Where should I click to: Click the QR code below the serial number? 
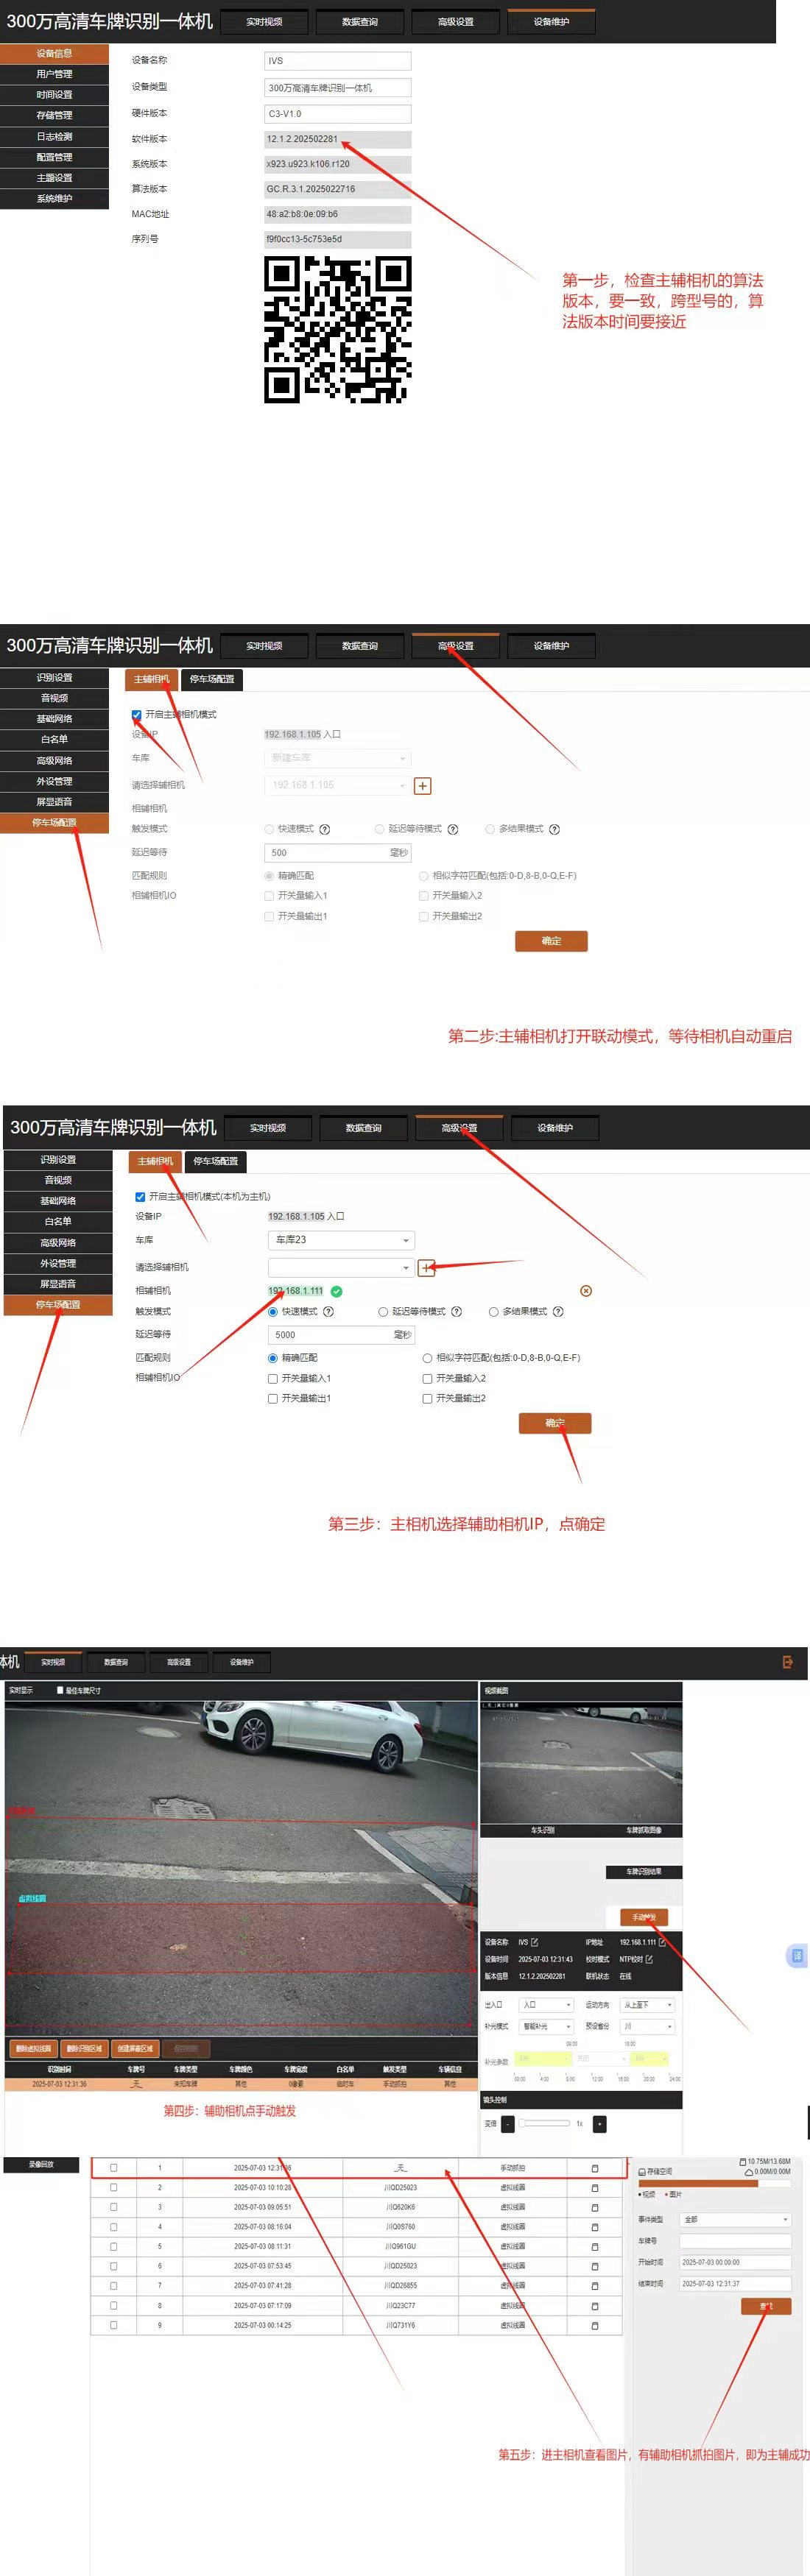tap(338, 330)
